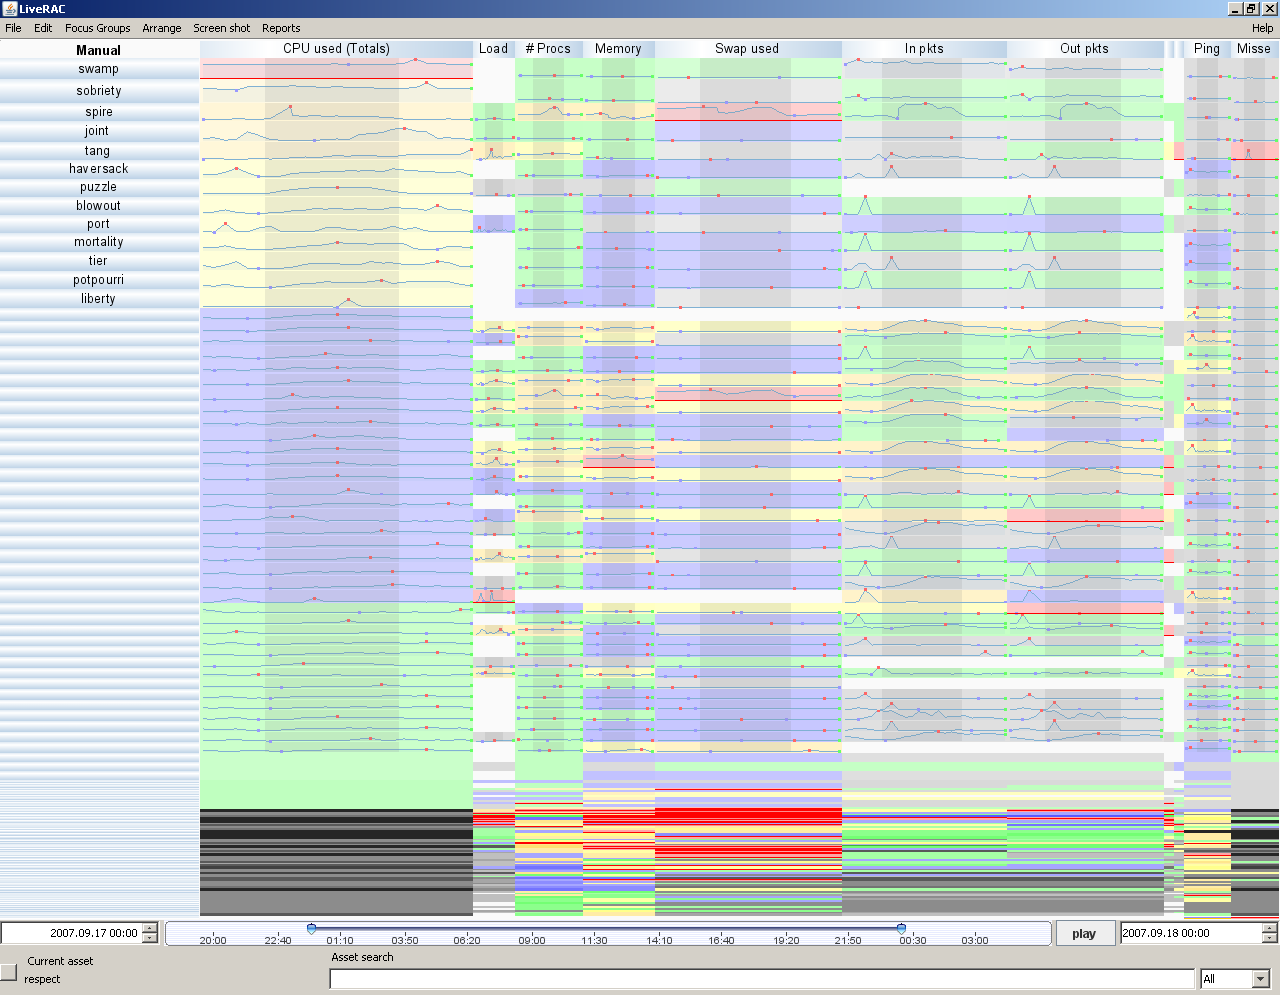Screen dimensions: 1280x996
Task: Select the haversack asset row
Action: pyautogui.click(x=99, y=169)
